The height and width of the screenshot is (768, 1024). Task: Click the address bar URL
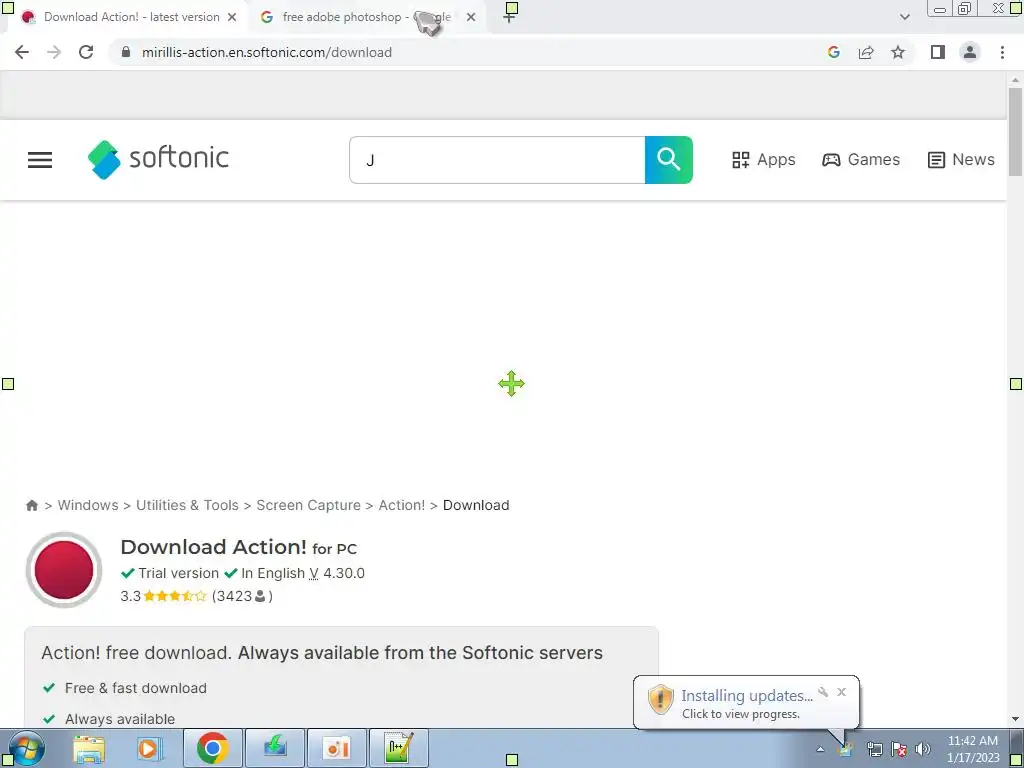[266, 52]
